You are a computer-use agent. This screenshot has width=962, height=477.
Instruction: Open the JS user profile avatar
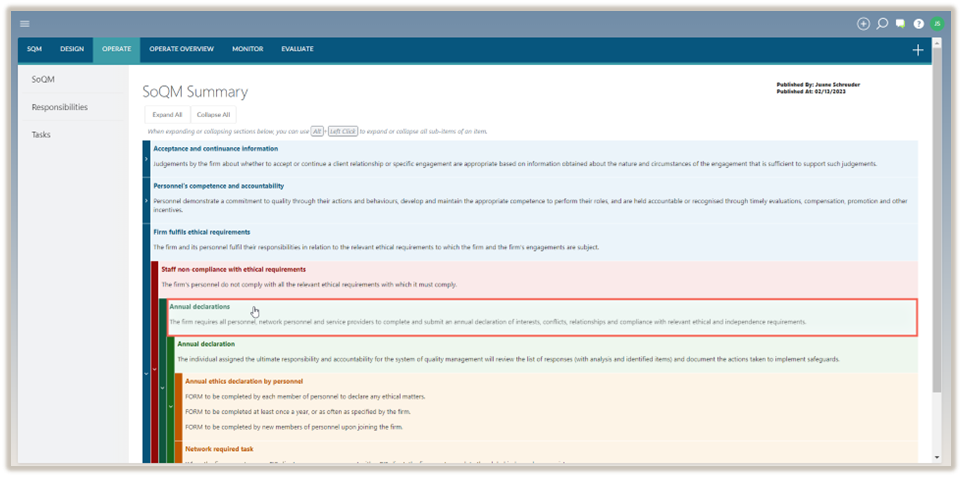pyautogui.click(x=937, y=23)
